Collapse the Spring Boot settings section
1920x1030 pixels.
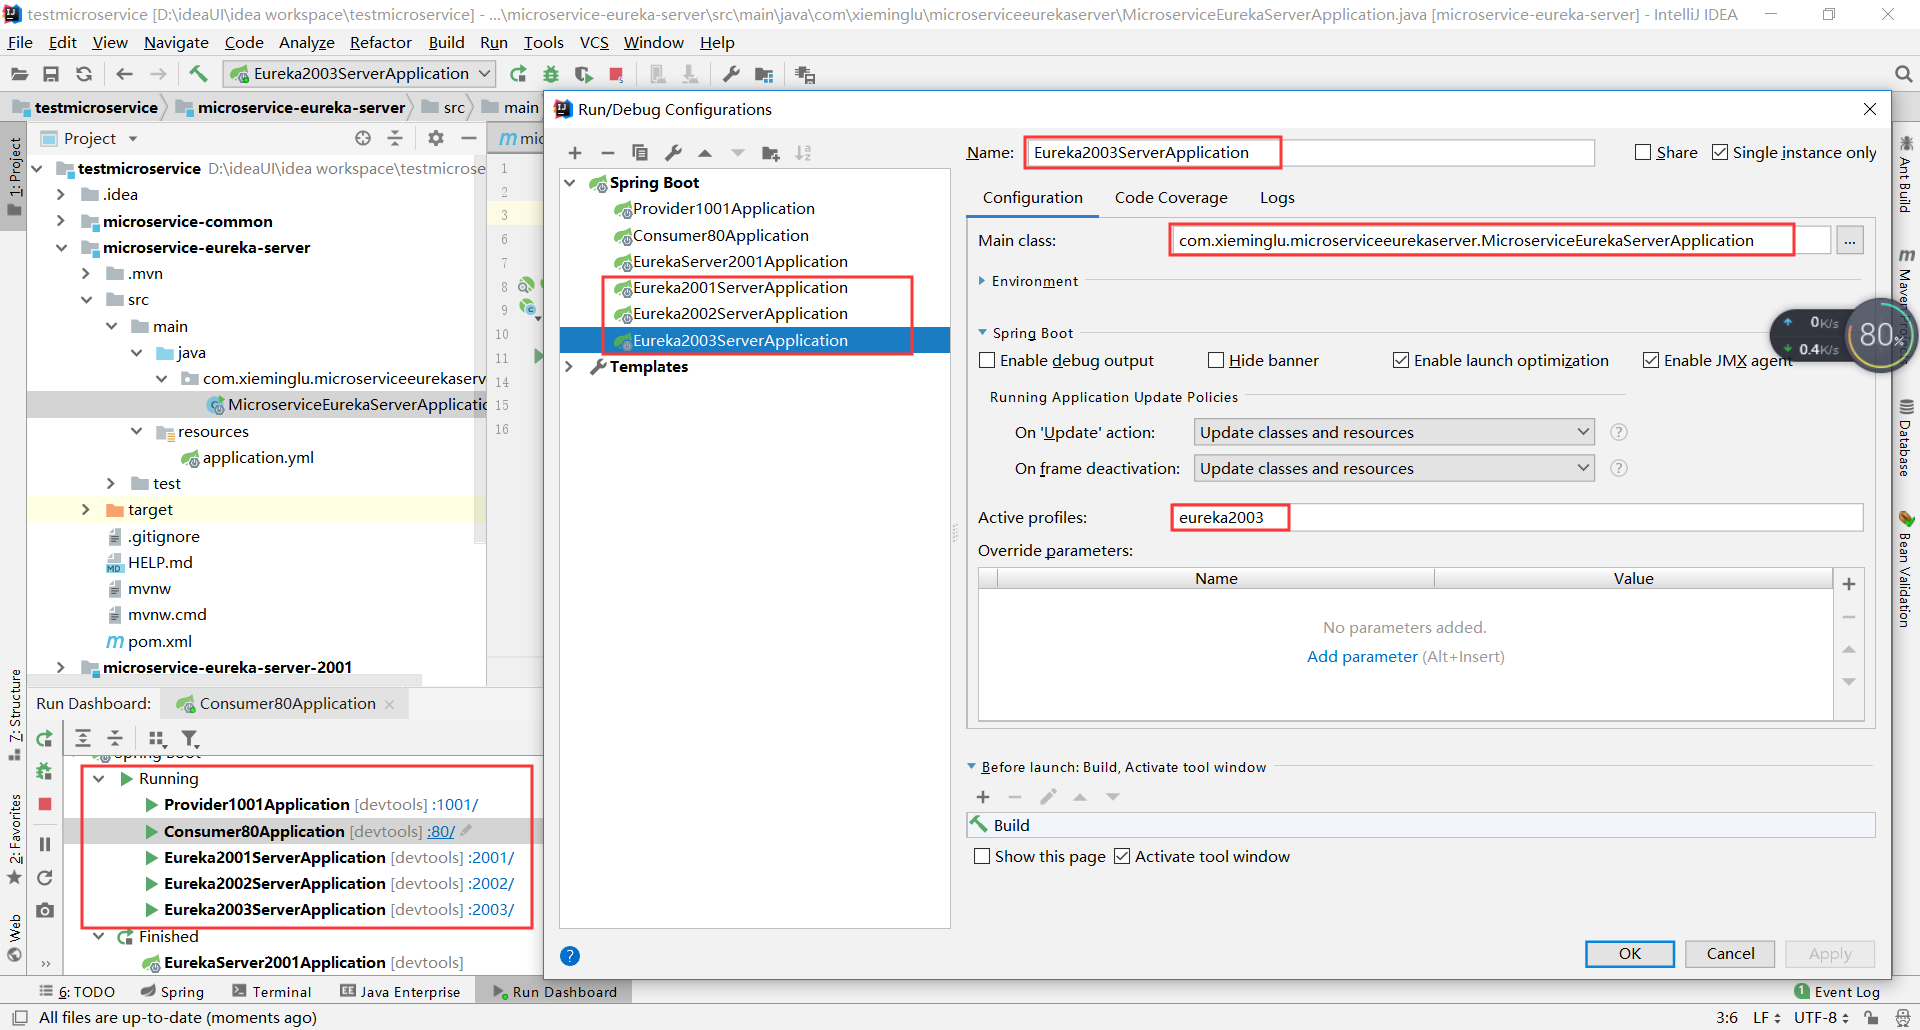(x=982, y=333)
